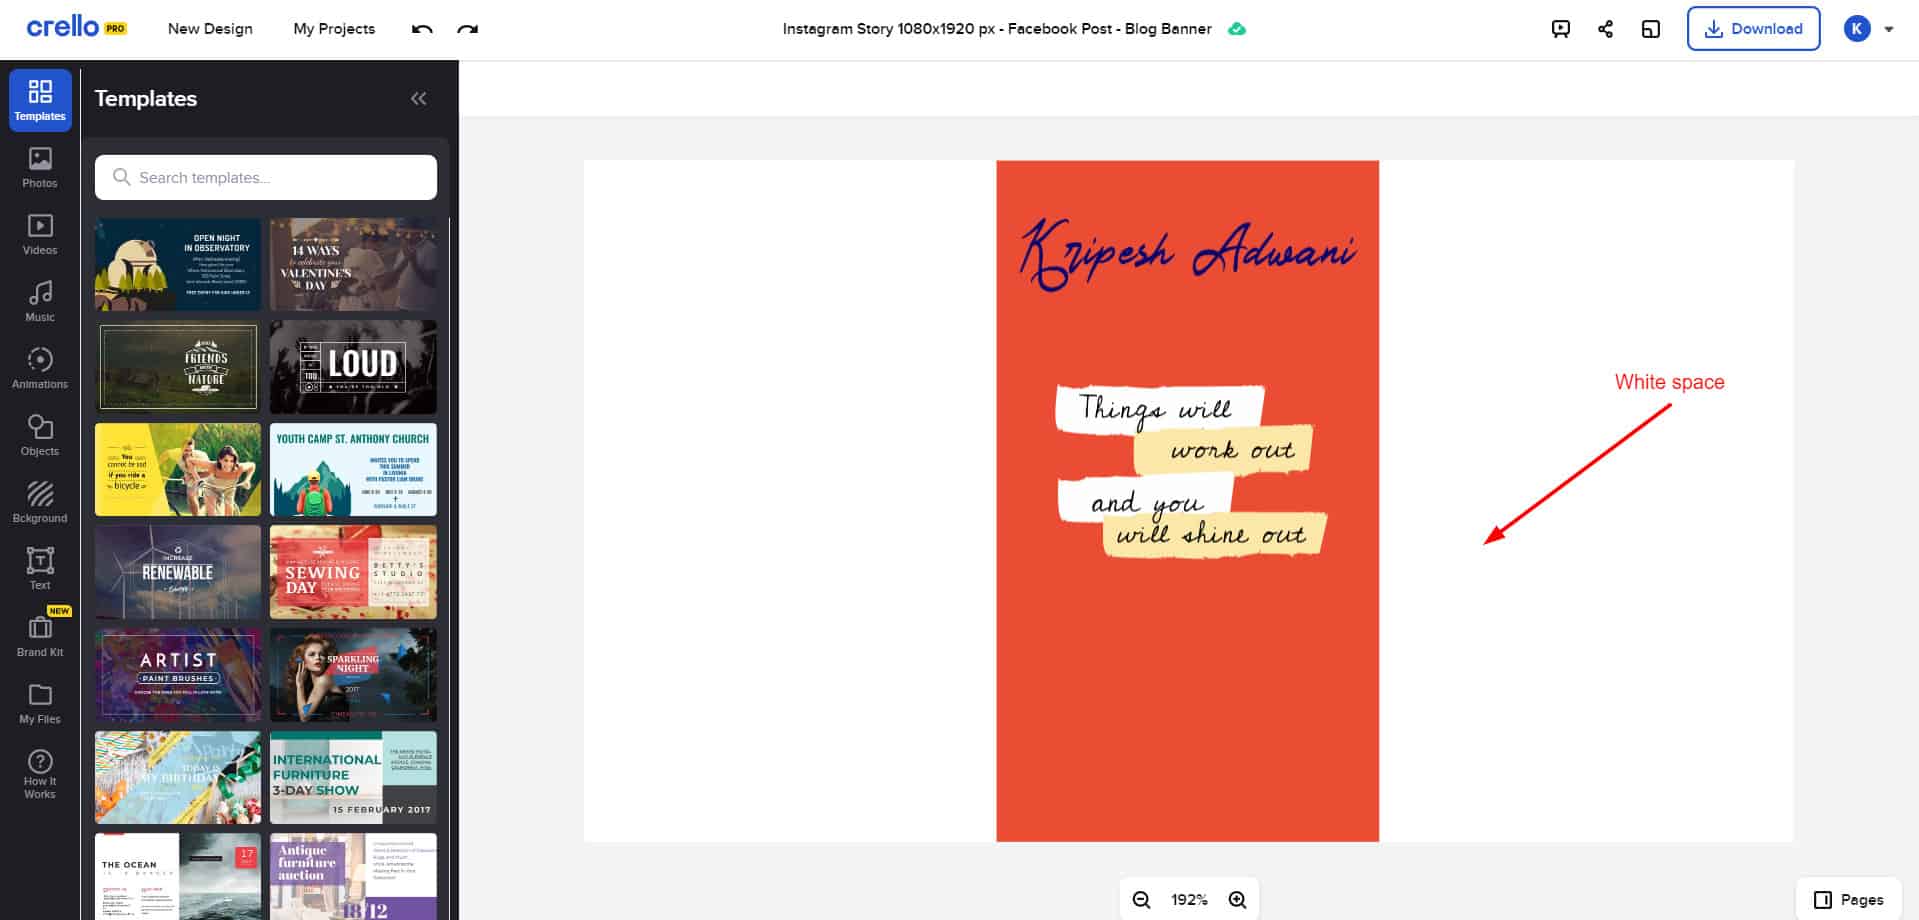Screen dimensions: 1919x920
Task: Choose the LOUD template thumbnail
Action: (x=353, y=367)
